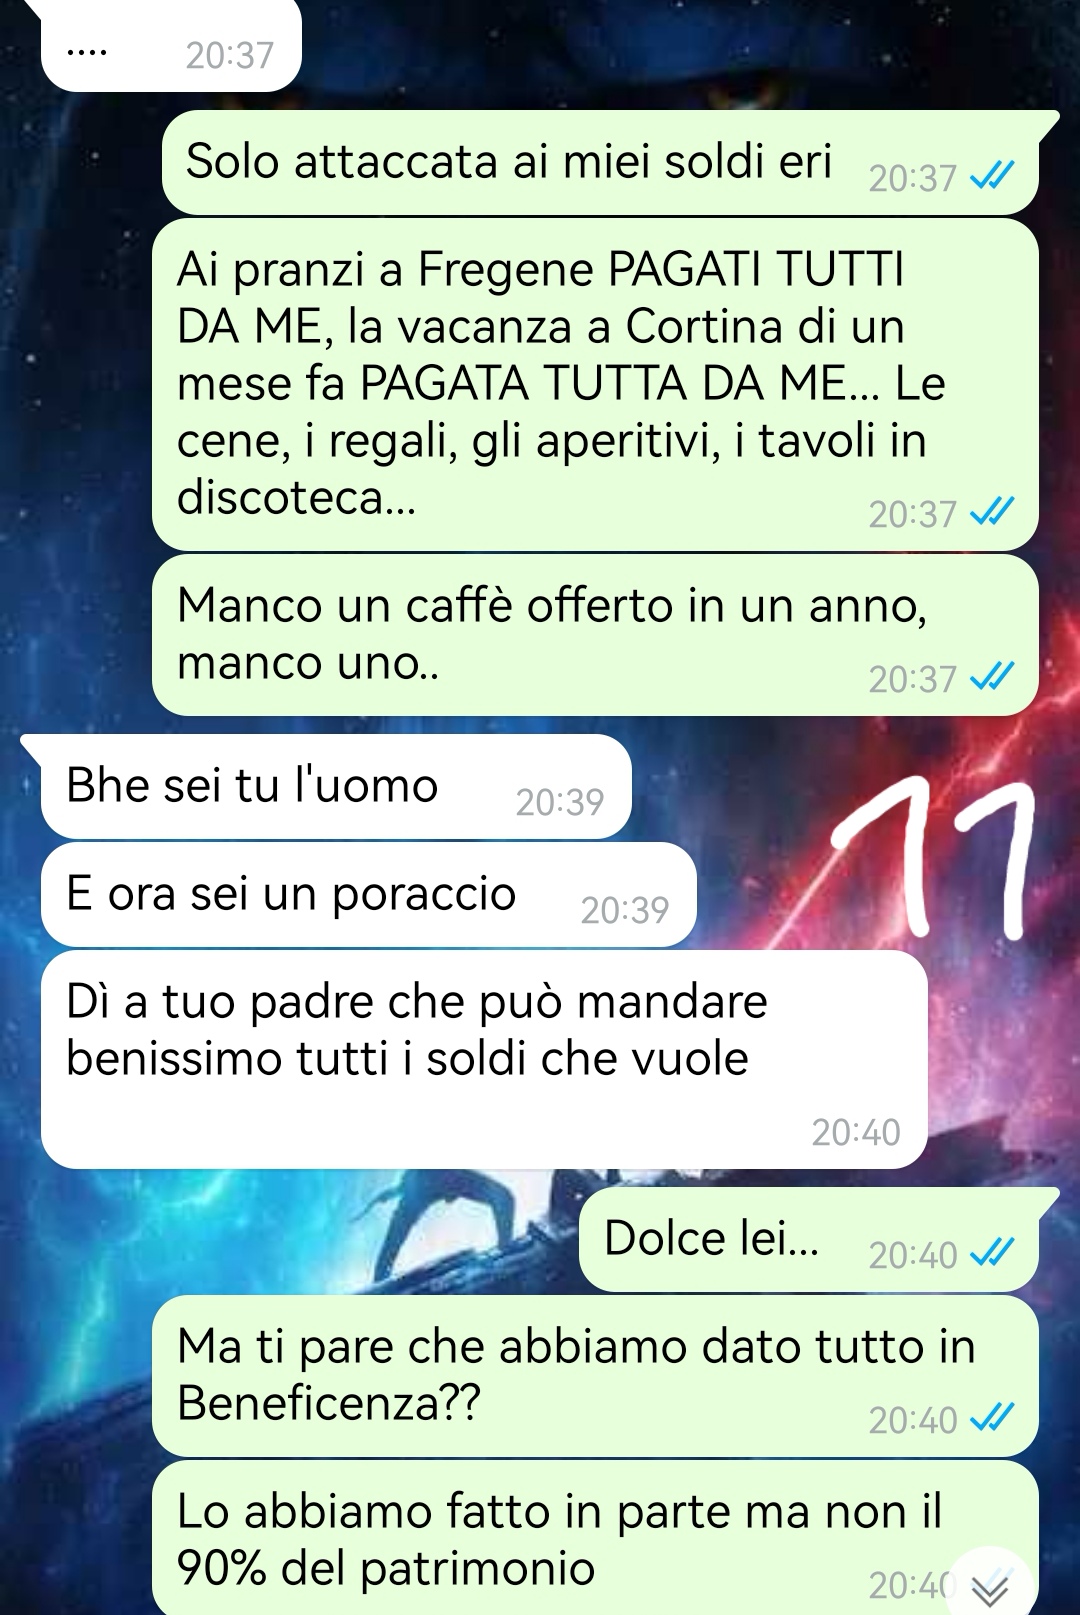The height and width of the screenshot is (1615, 1080).
Task: Tap read ticks on 'Ai pranzi a Fregene' message
Action: pyautogui.click(x=992, y=512)
